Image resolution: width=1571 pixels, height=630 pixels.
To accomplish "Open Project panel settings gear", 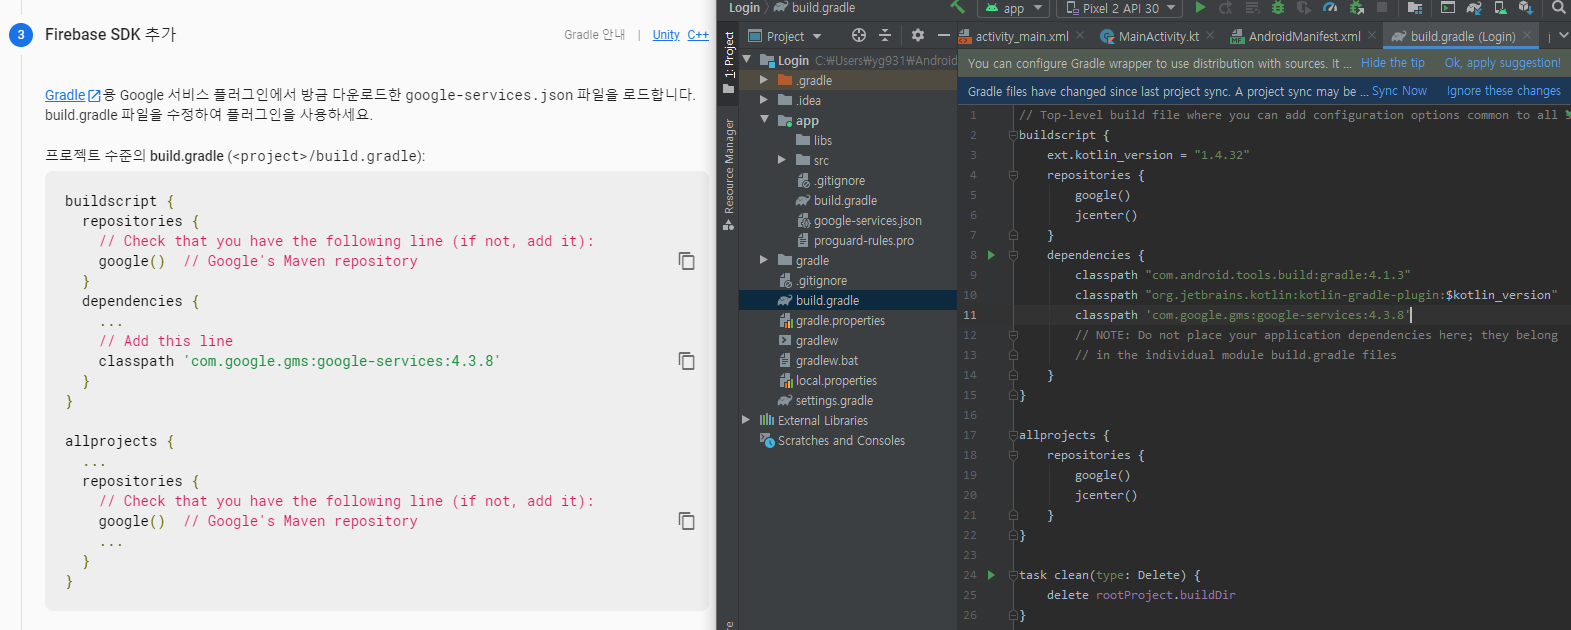I will [x=918, y=35].
